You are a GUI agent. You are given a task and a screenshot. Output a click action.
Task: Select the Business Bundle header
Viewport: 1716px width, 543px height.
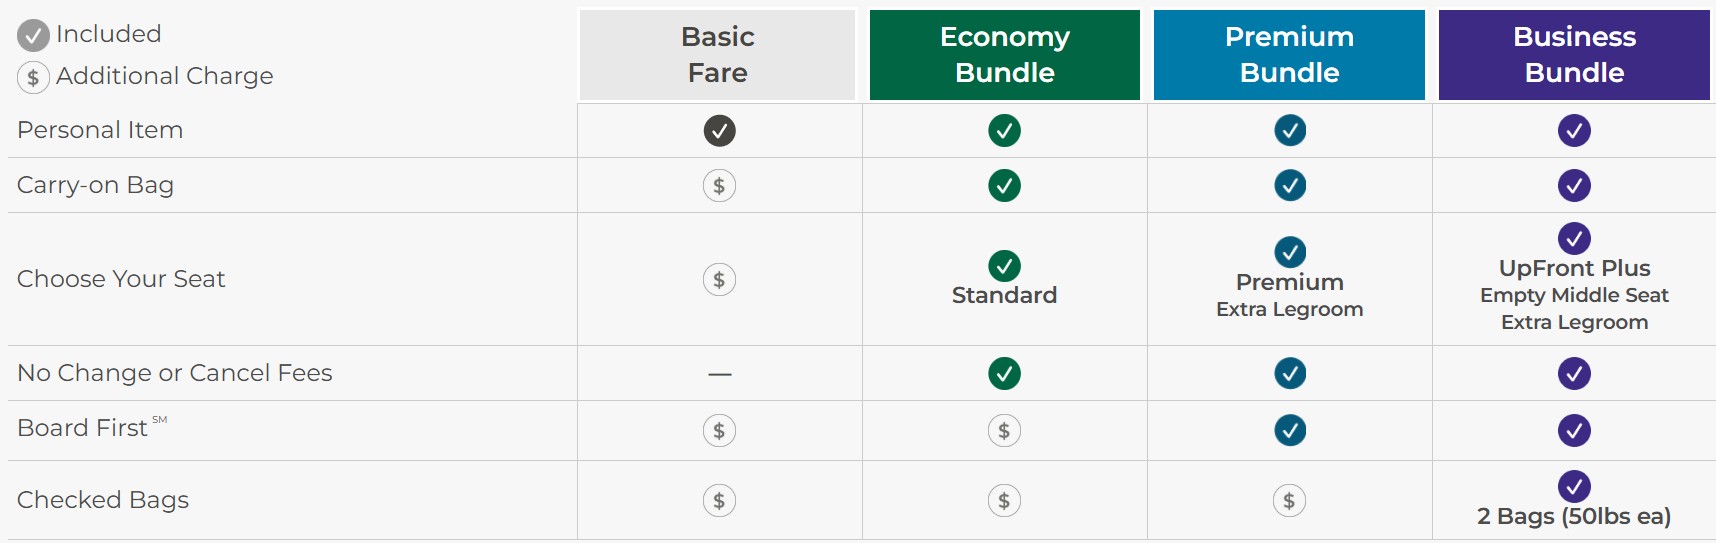click(x=1574, y=55)
